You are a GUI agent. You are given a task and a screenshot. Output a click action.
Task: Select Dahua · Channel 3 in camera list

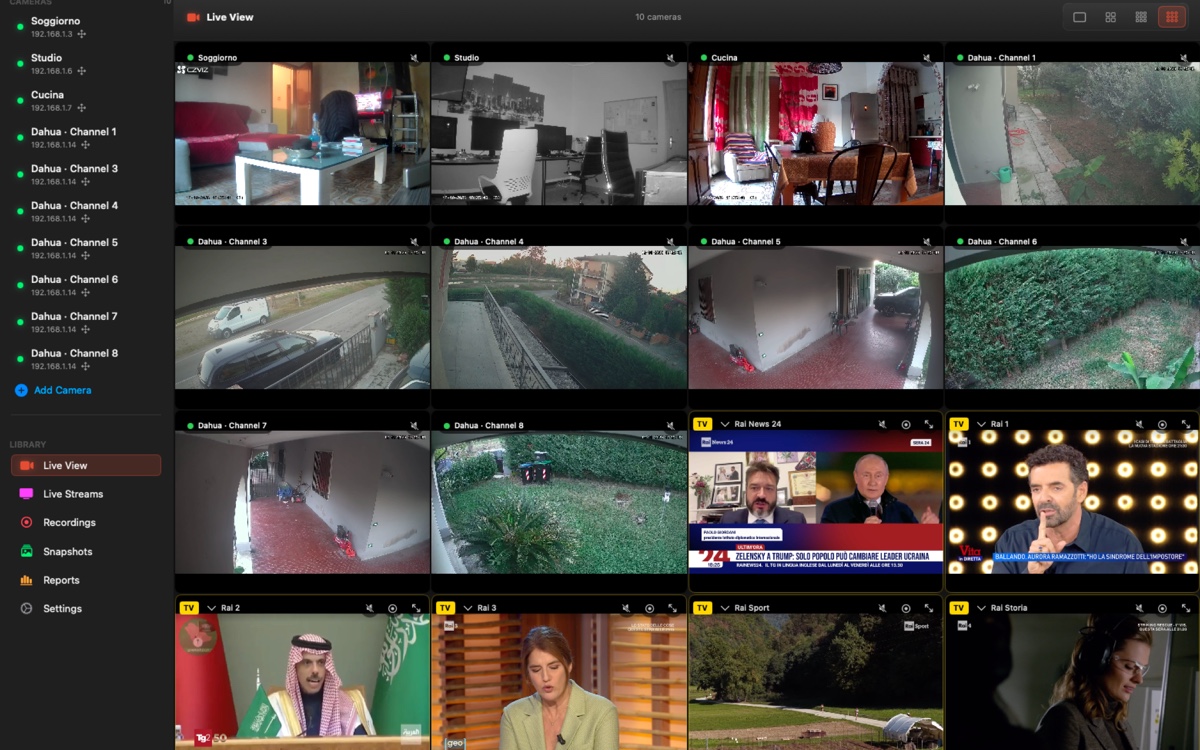(x=86, y=174)
